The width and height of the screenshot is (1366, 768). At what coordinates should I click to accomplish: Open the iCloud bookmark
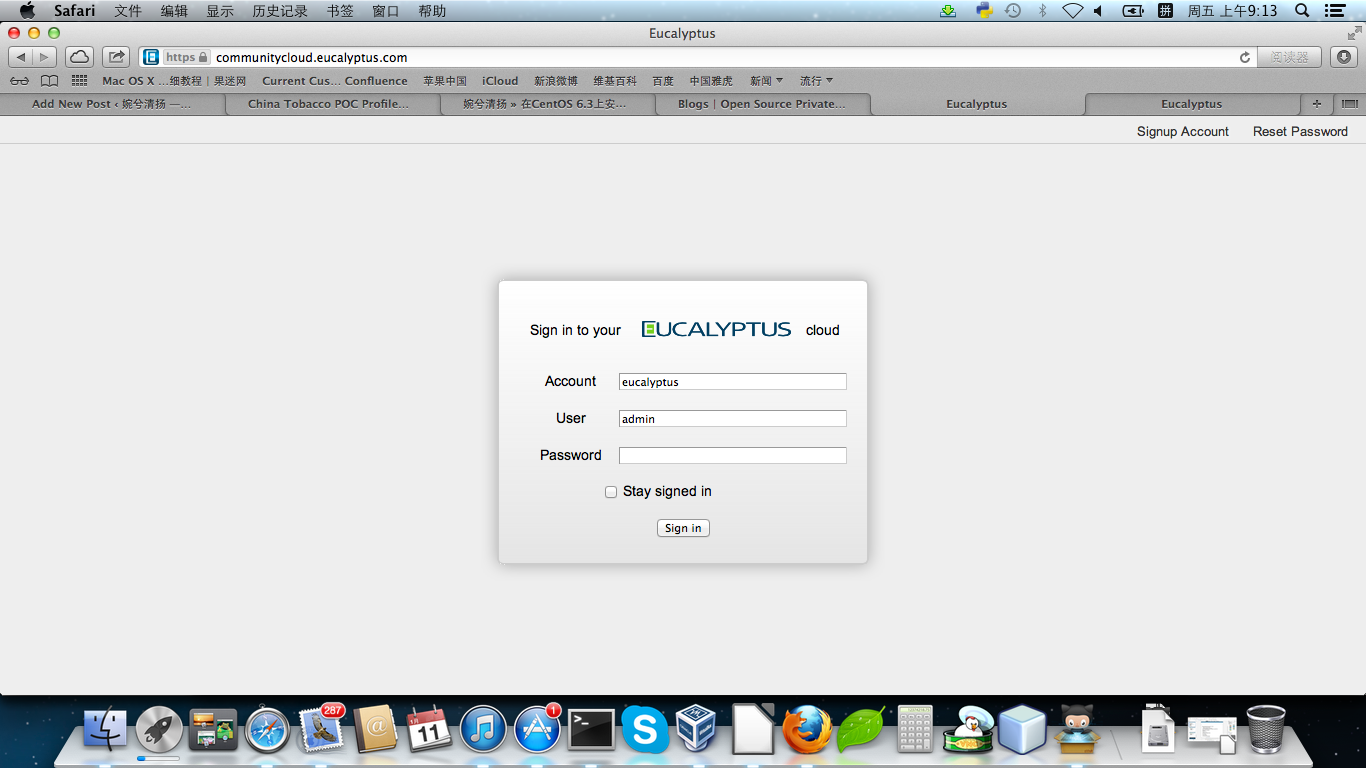point(500,81)
